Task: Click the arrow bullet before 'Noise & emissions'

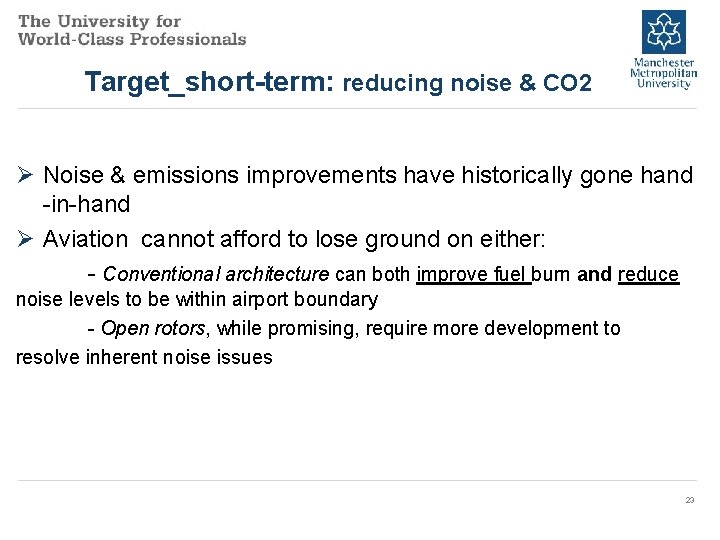Action: click(x=25, y=175)
